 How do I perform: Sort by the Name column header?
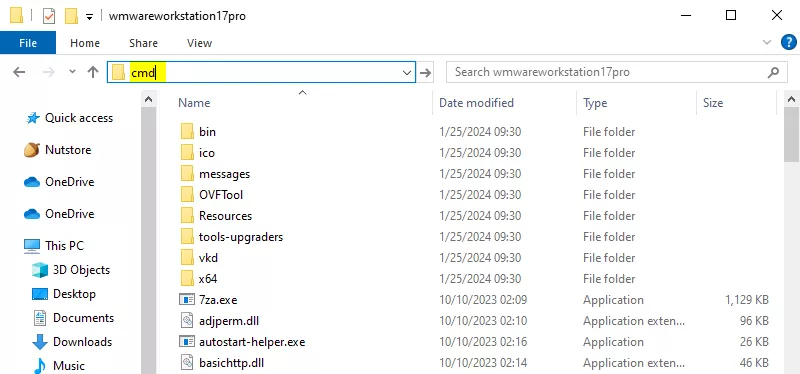(194, 103)
